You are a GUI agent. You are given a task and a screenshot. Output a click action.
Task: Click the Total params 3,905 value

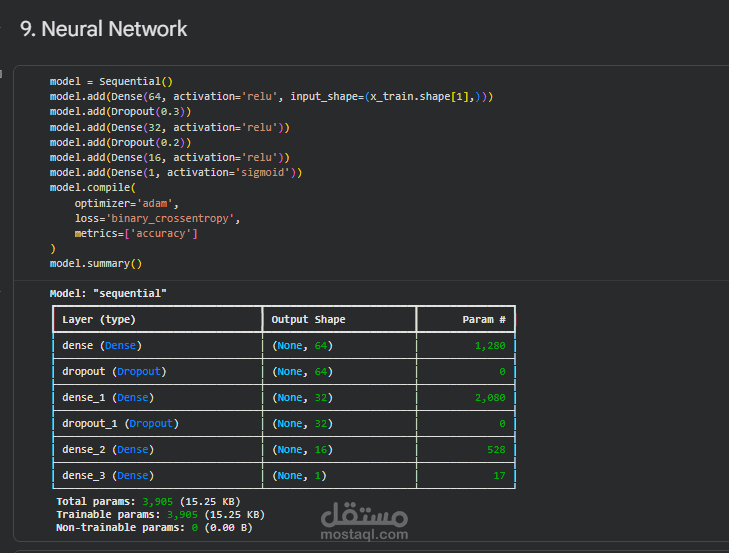coord(158,501)
